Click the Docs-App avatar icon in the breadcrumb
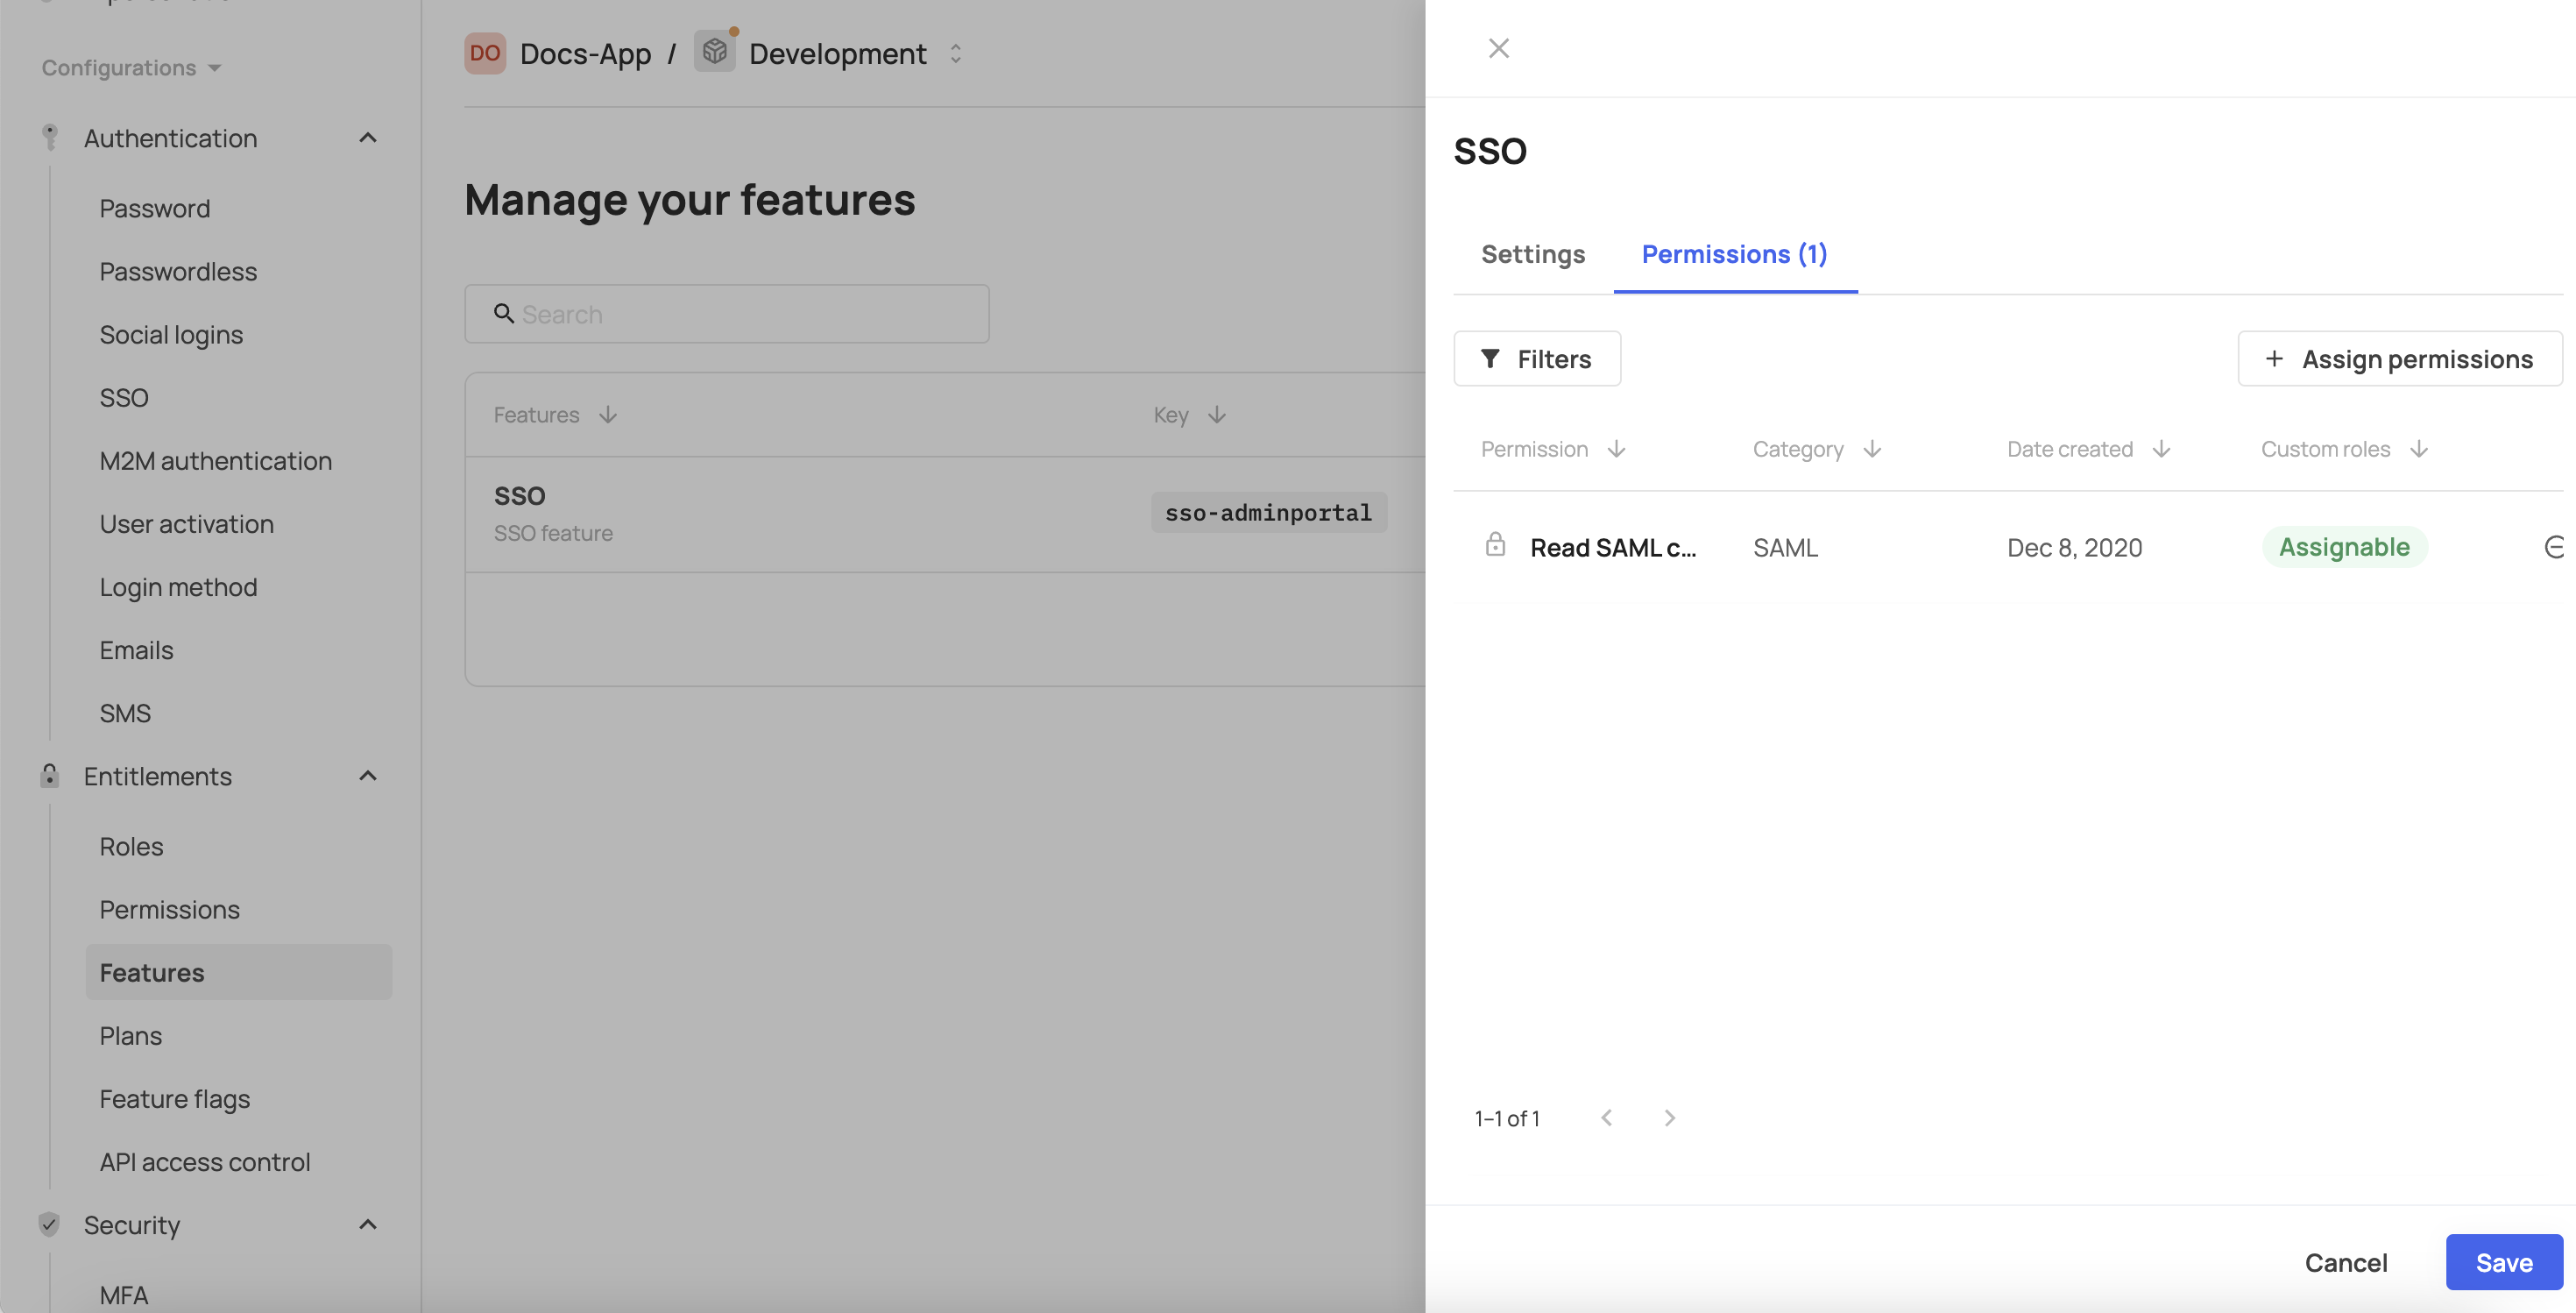The height and width of the screenshot is (1313, 2576). 484,53
